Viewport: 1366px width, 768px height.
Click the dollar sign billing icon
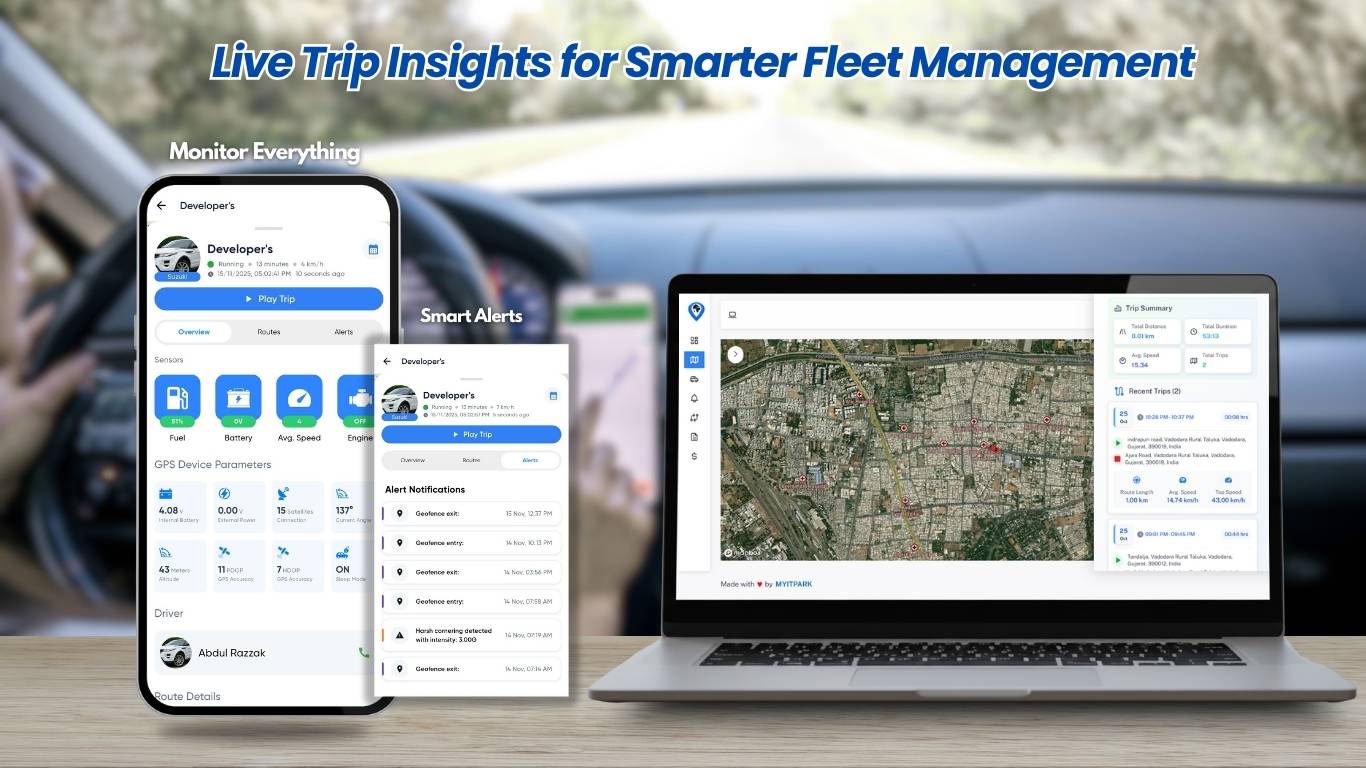(694, 456)
